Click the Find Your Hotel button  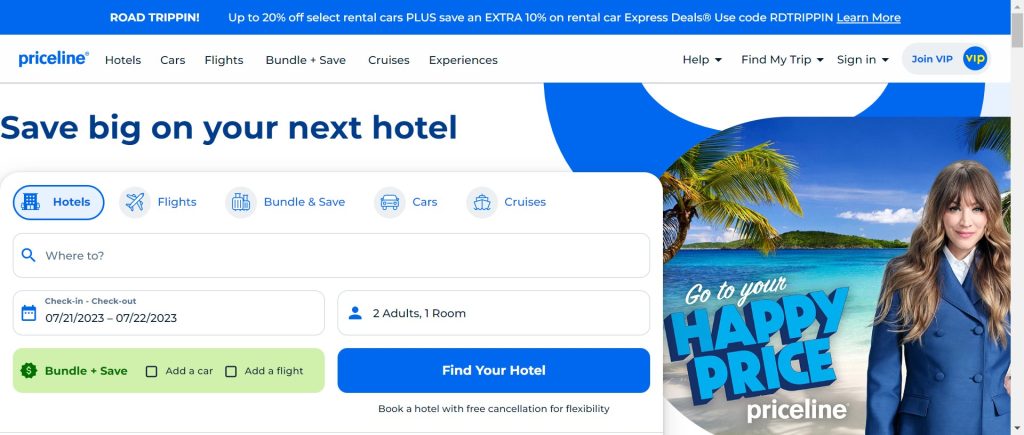(494, 370)
